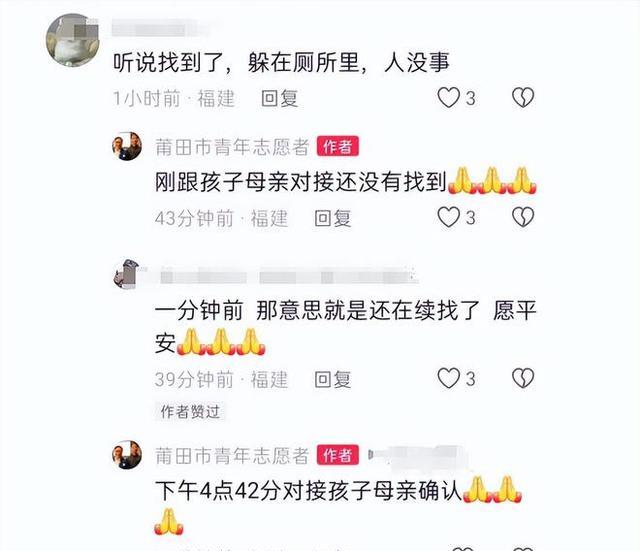Open the 莆田市青年志愿者 avatar in the bottom reply
This screenshot has width=640, height=551.
pos(127,455)
